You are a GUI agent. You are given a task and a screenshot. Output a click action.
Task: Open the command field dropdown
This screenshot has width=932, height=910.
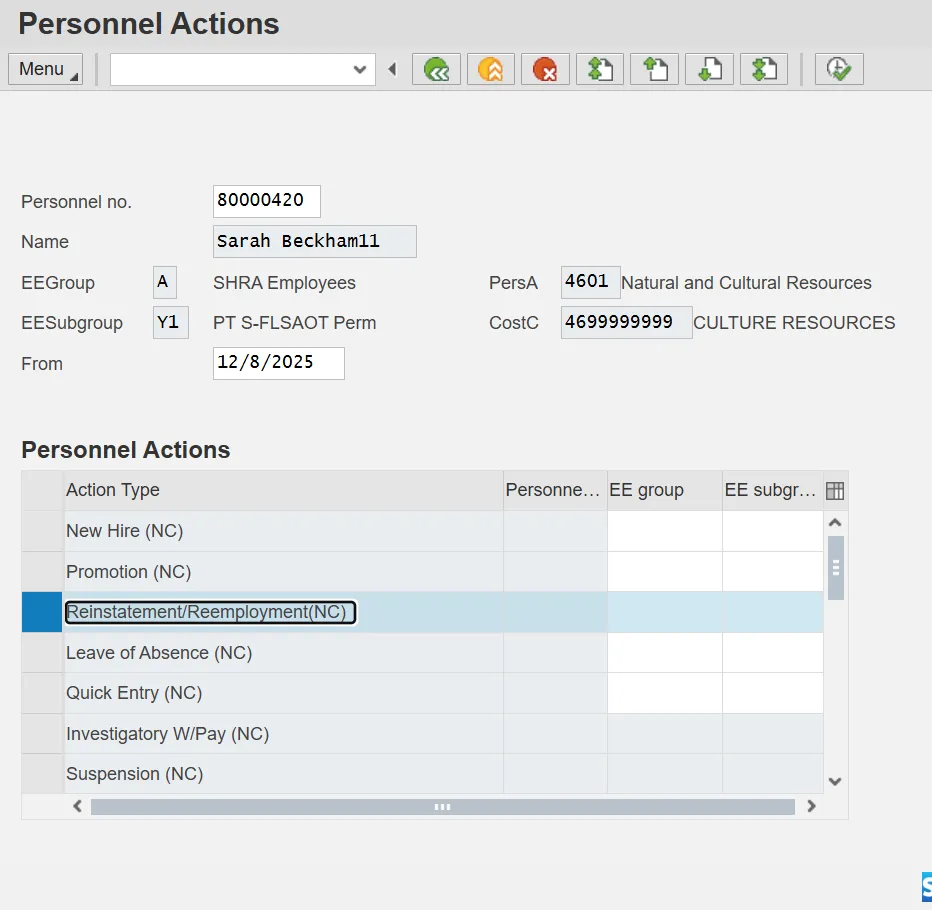tap(360, 69)
